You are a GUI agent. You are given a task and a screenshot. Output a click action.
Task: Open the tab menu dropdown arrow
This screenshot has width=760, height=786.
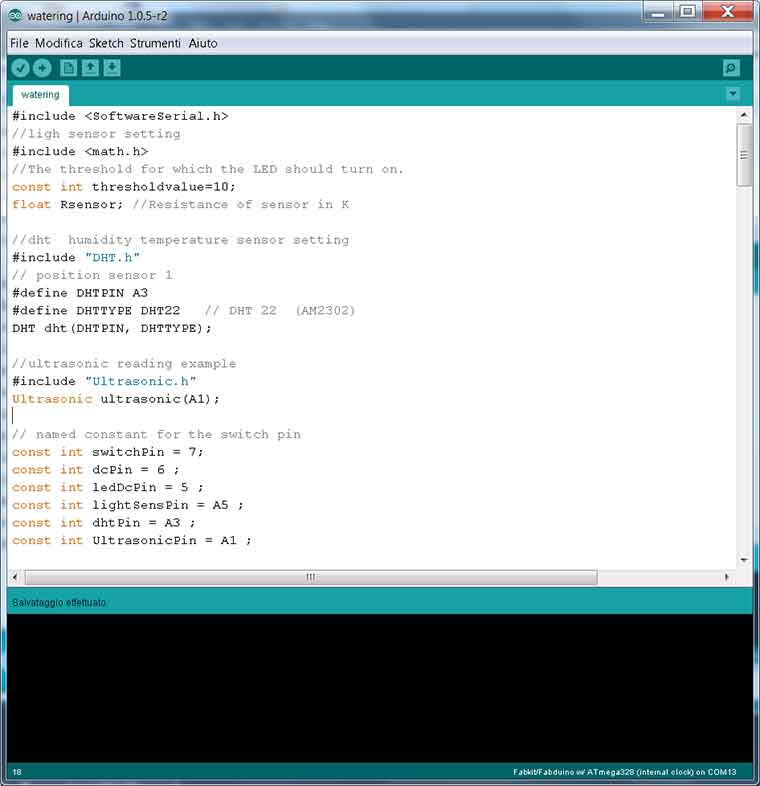click(732, 94)
